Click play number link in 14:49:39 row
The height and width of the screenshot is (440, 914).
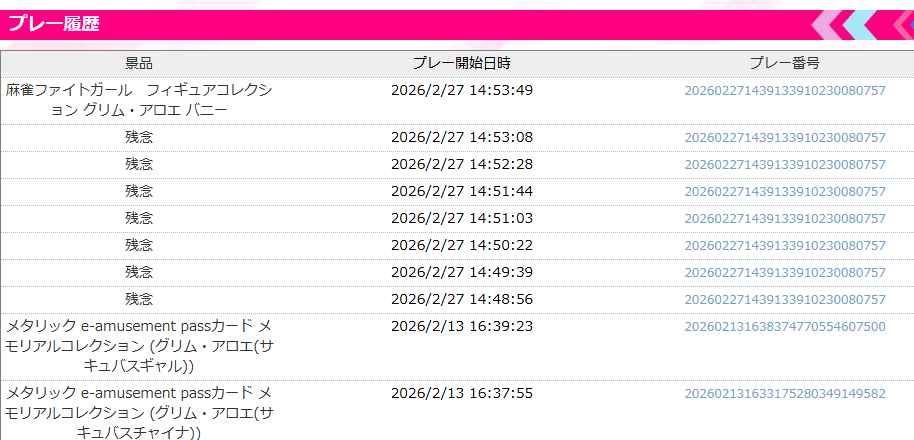tap(784, 272)
